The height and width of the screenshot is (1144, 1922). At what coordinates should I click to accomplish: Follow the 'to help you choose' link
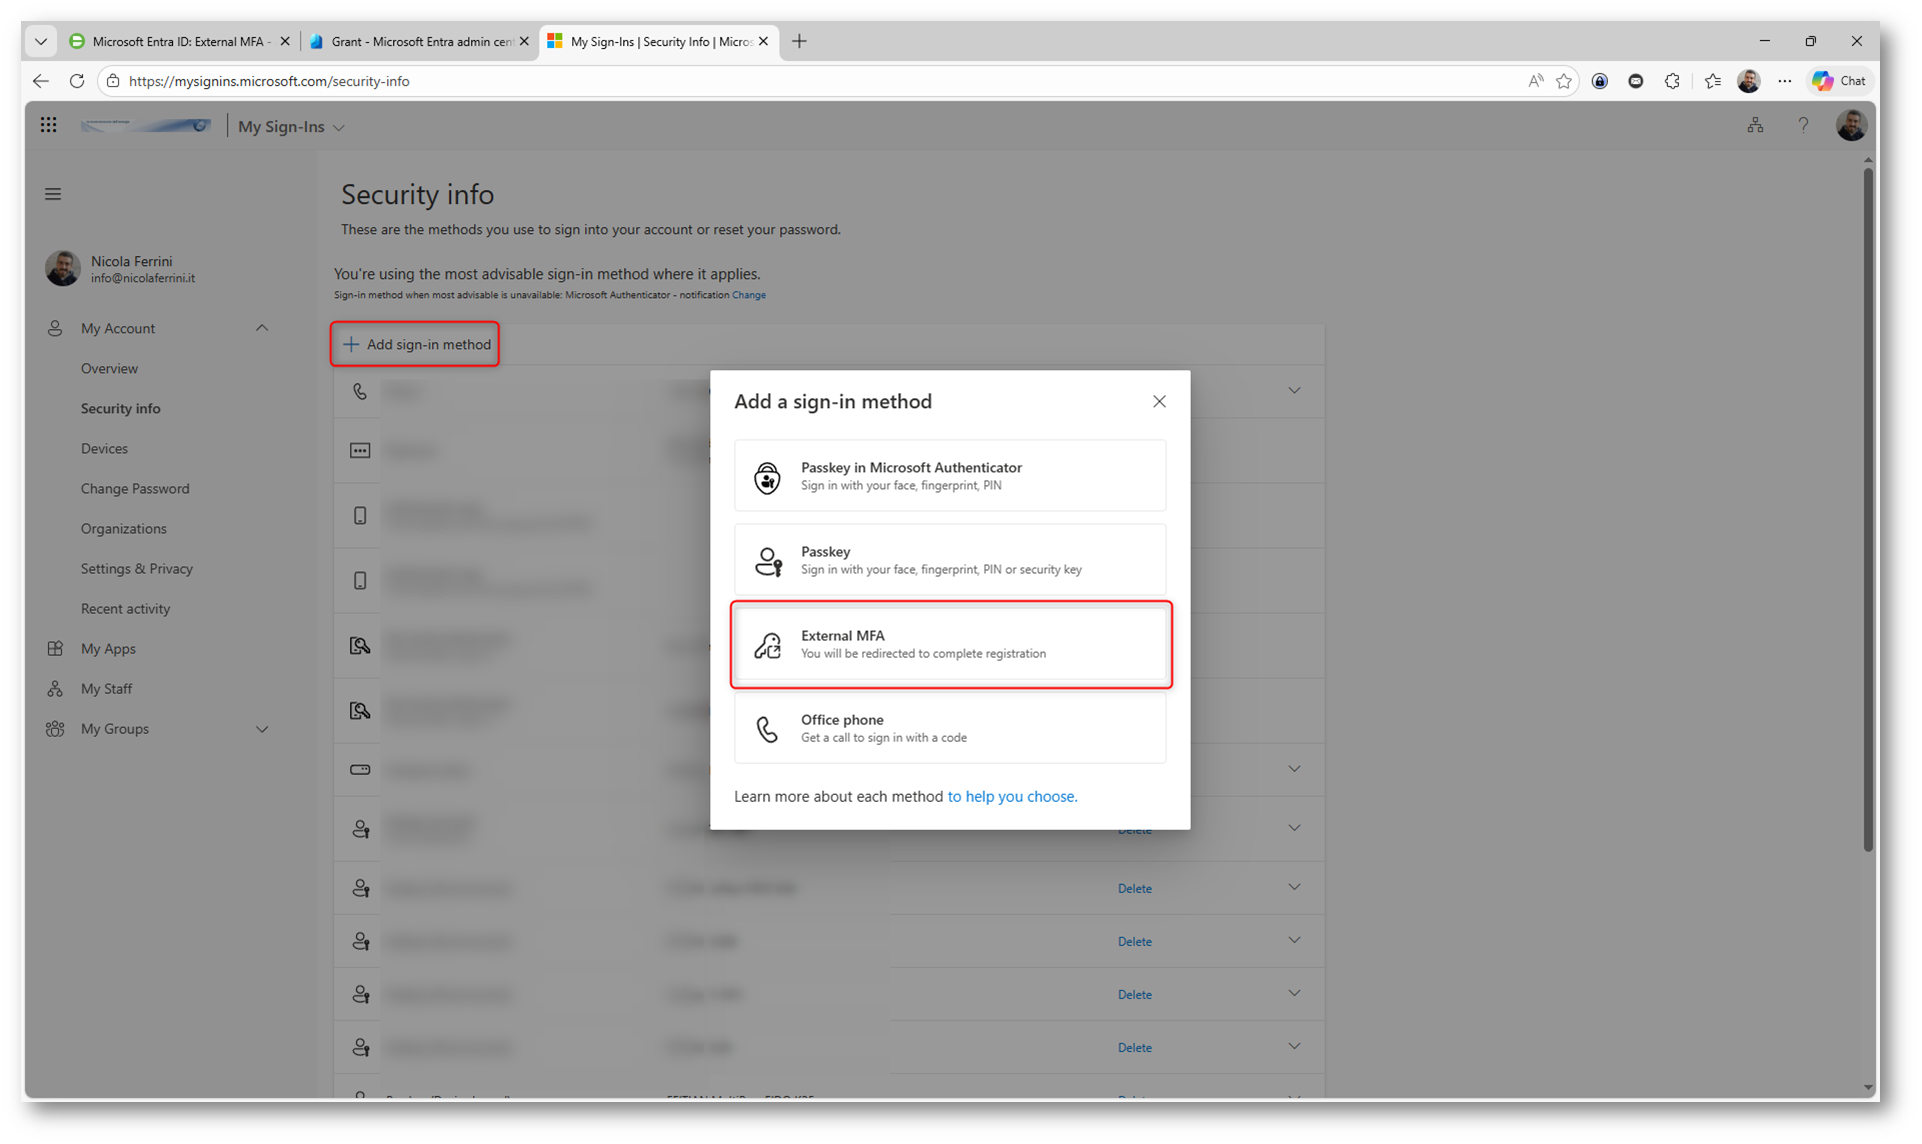pos(1012,796)
